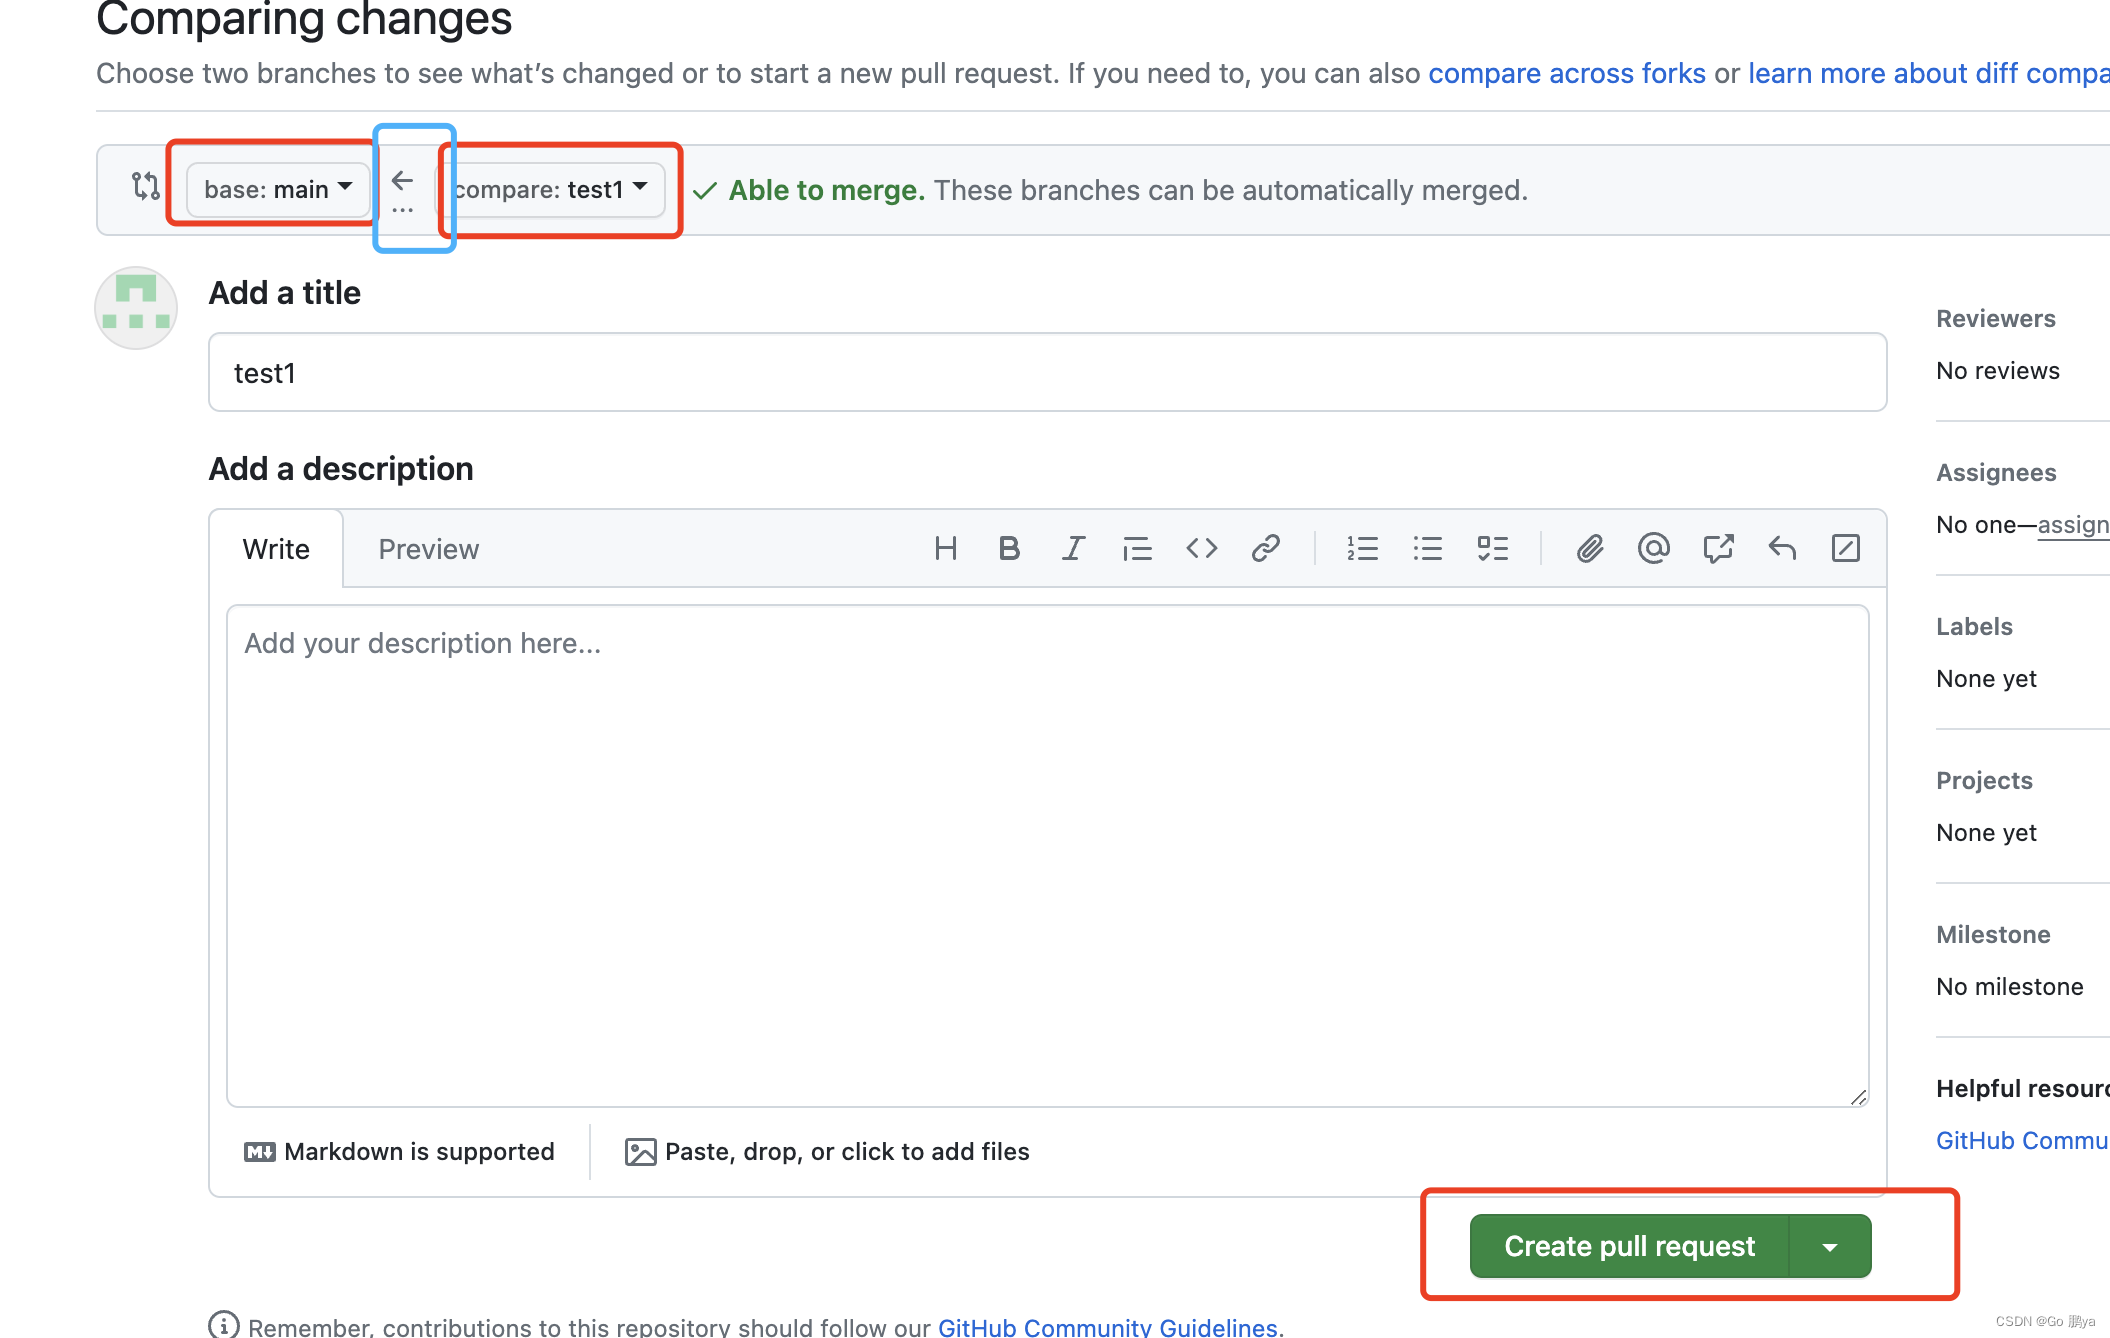The height and width of the screenshot is (1338, 2110).
Task: Click the Projects sidebar heading
Action: (1984, 780)
